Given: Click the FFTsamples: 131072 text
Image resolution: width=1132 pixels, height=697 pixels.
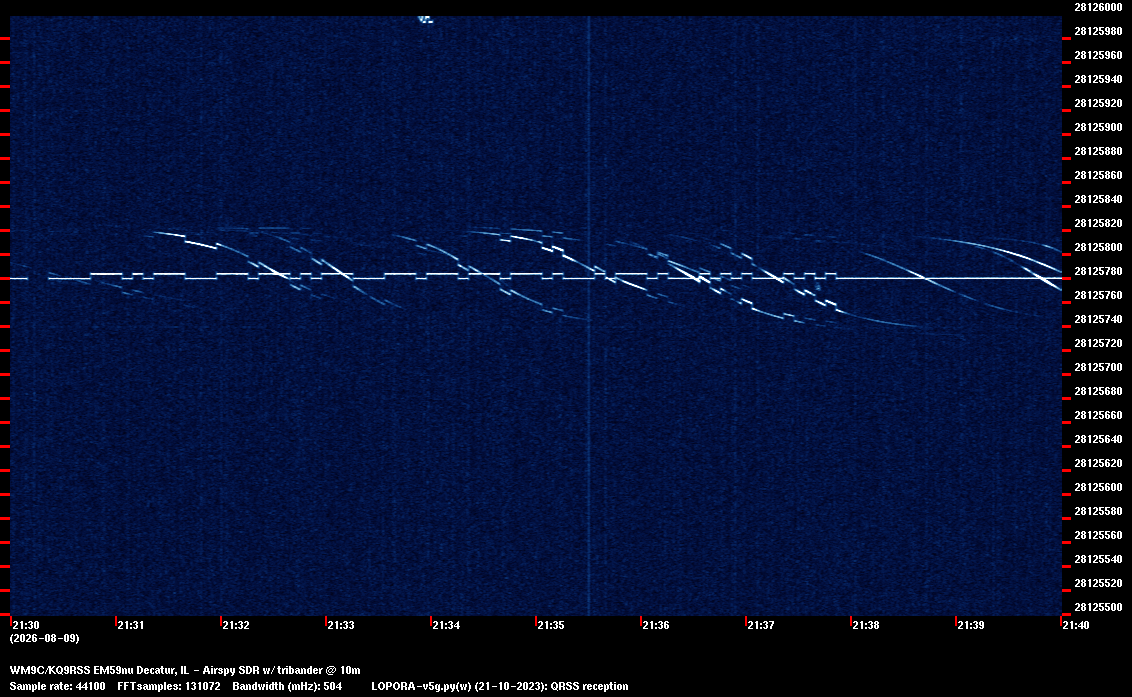Looking at the screenshot, I should click(169, 686).
